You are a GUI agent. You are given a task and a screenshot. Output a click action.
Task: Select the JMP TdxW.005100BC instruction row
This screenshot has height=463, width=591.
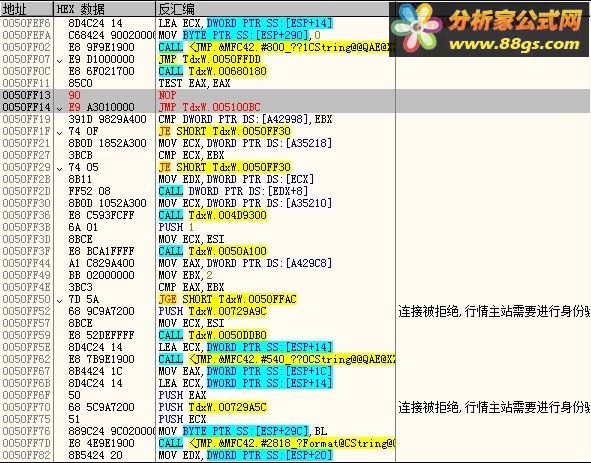tap(296, 107)
